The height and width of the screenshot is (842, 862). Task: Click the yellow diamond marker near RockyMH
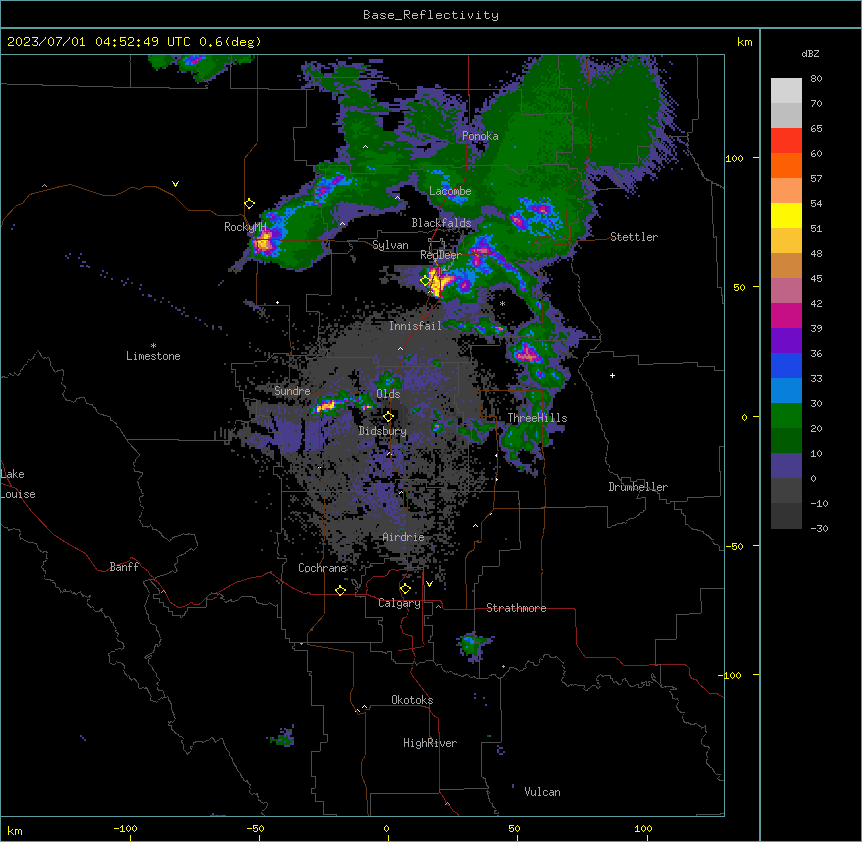click(x=250, y=204)
